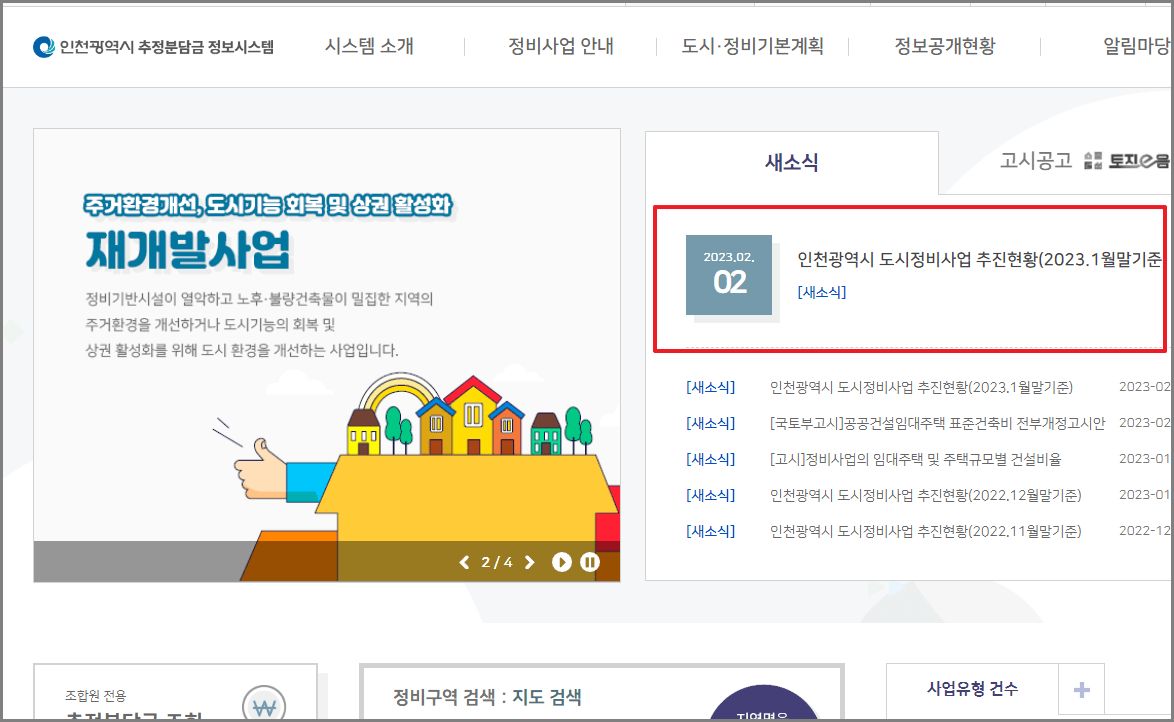The width and height of the screenshot is (1174, 722).
Task: Expand 사업유형 건수 with the plus button
Action: click(x=1080, y=689)
